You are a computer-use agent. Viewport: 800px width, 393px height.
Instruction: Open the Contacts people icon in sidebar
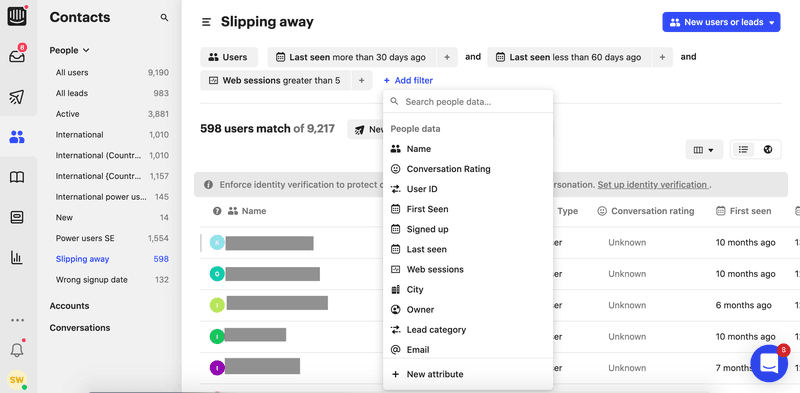pyautogui.click(x=17, y=137)
